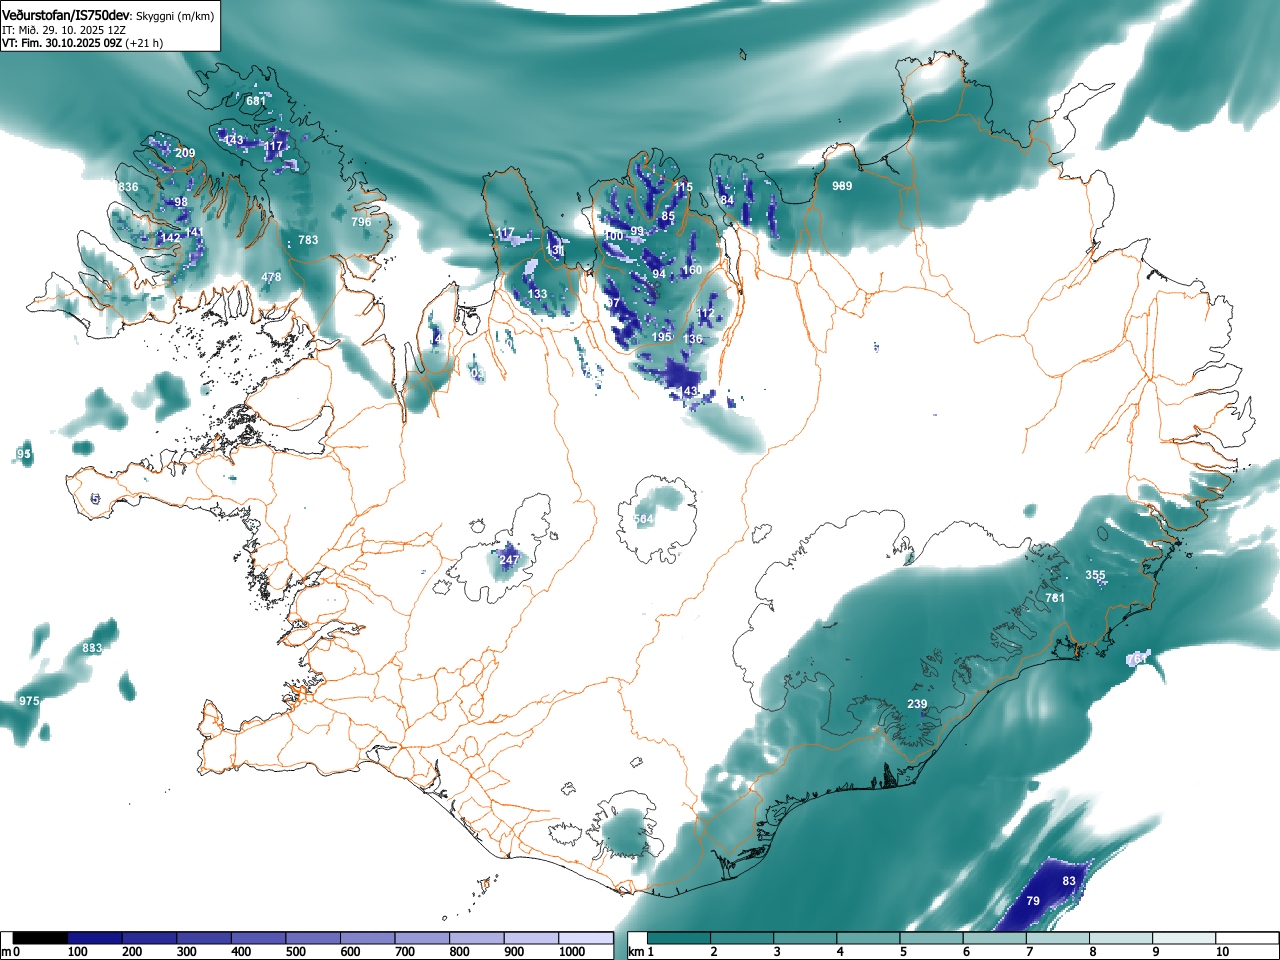Click the 141 visibility label

click(x=194, y=232)
